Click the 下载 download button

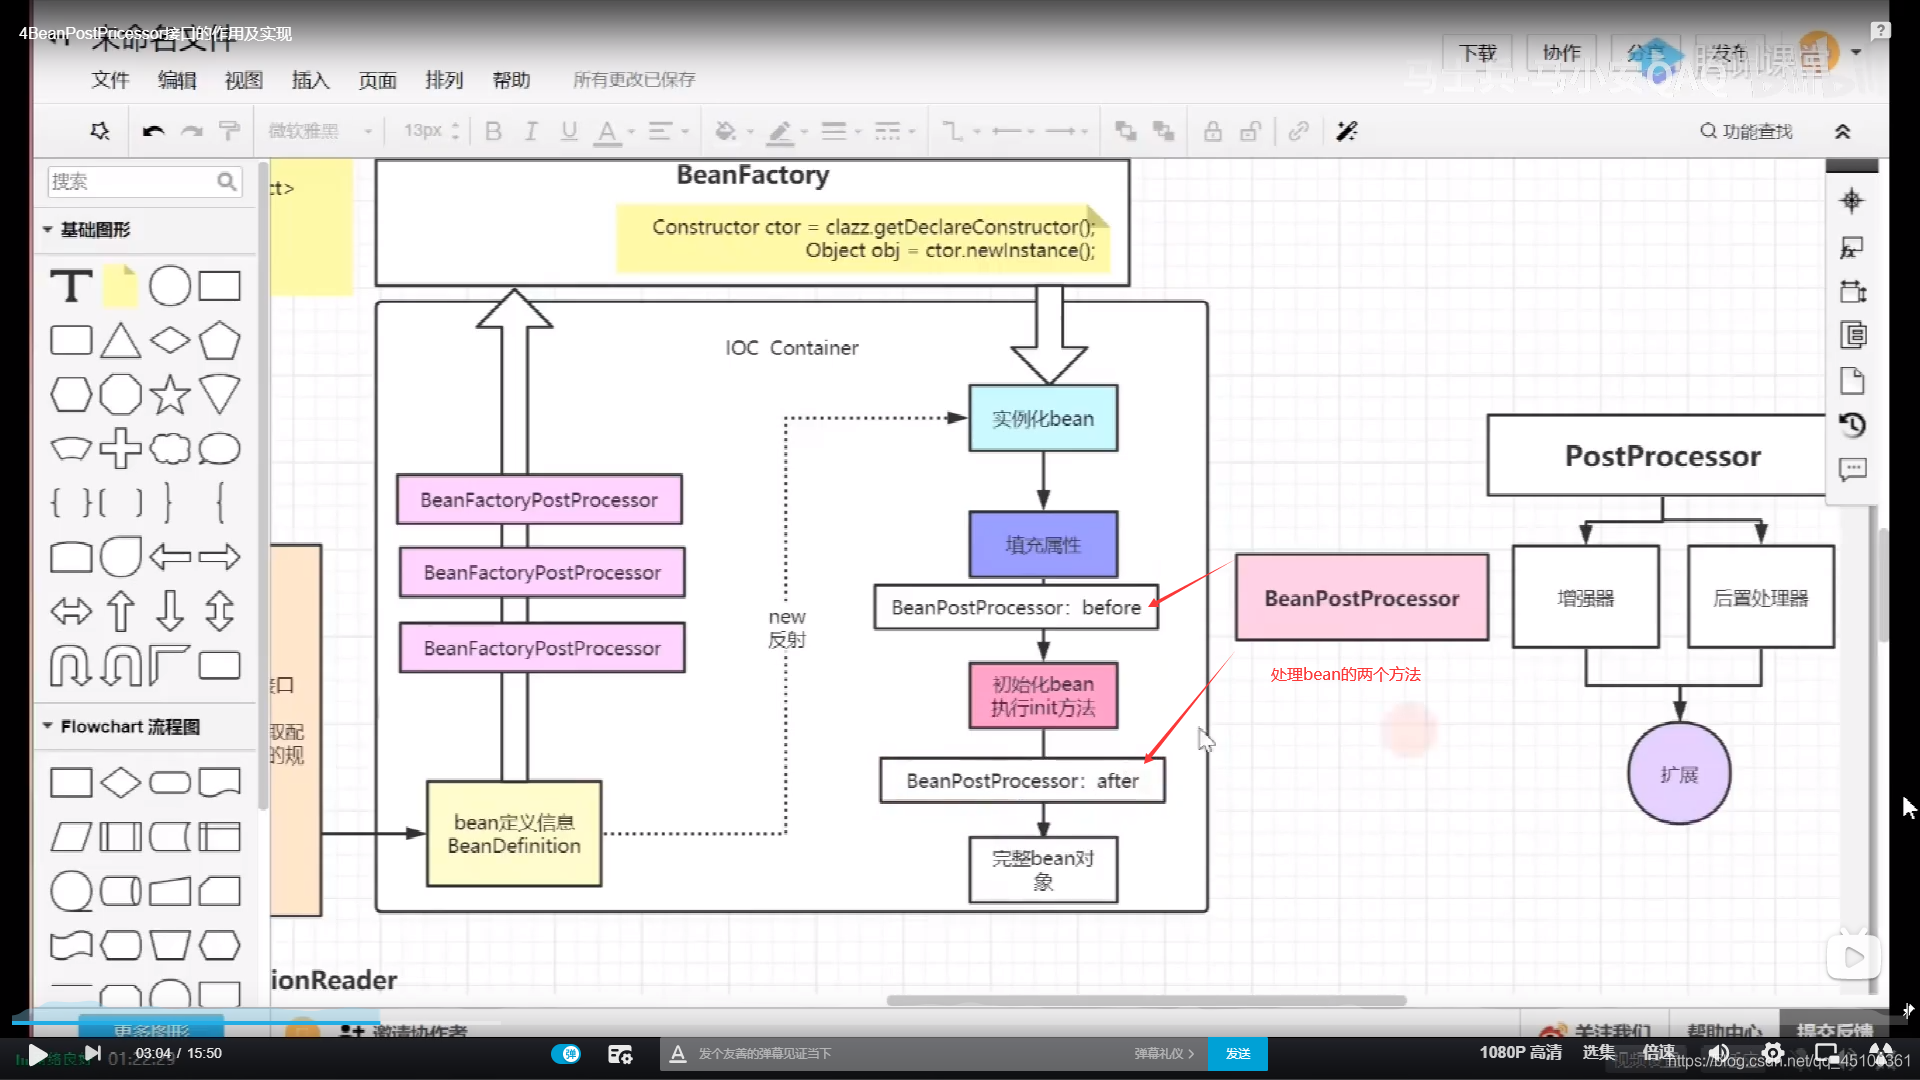pos(1477,53)
